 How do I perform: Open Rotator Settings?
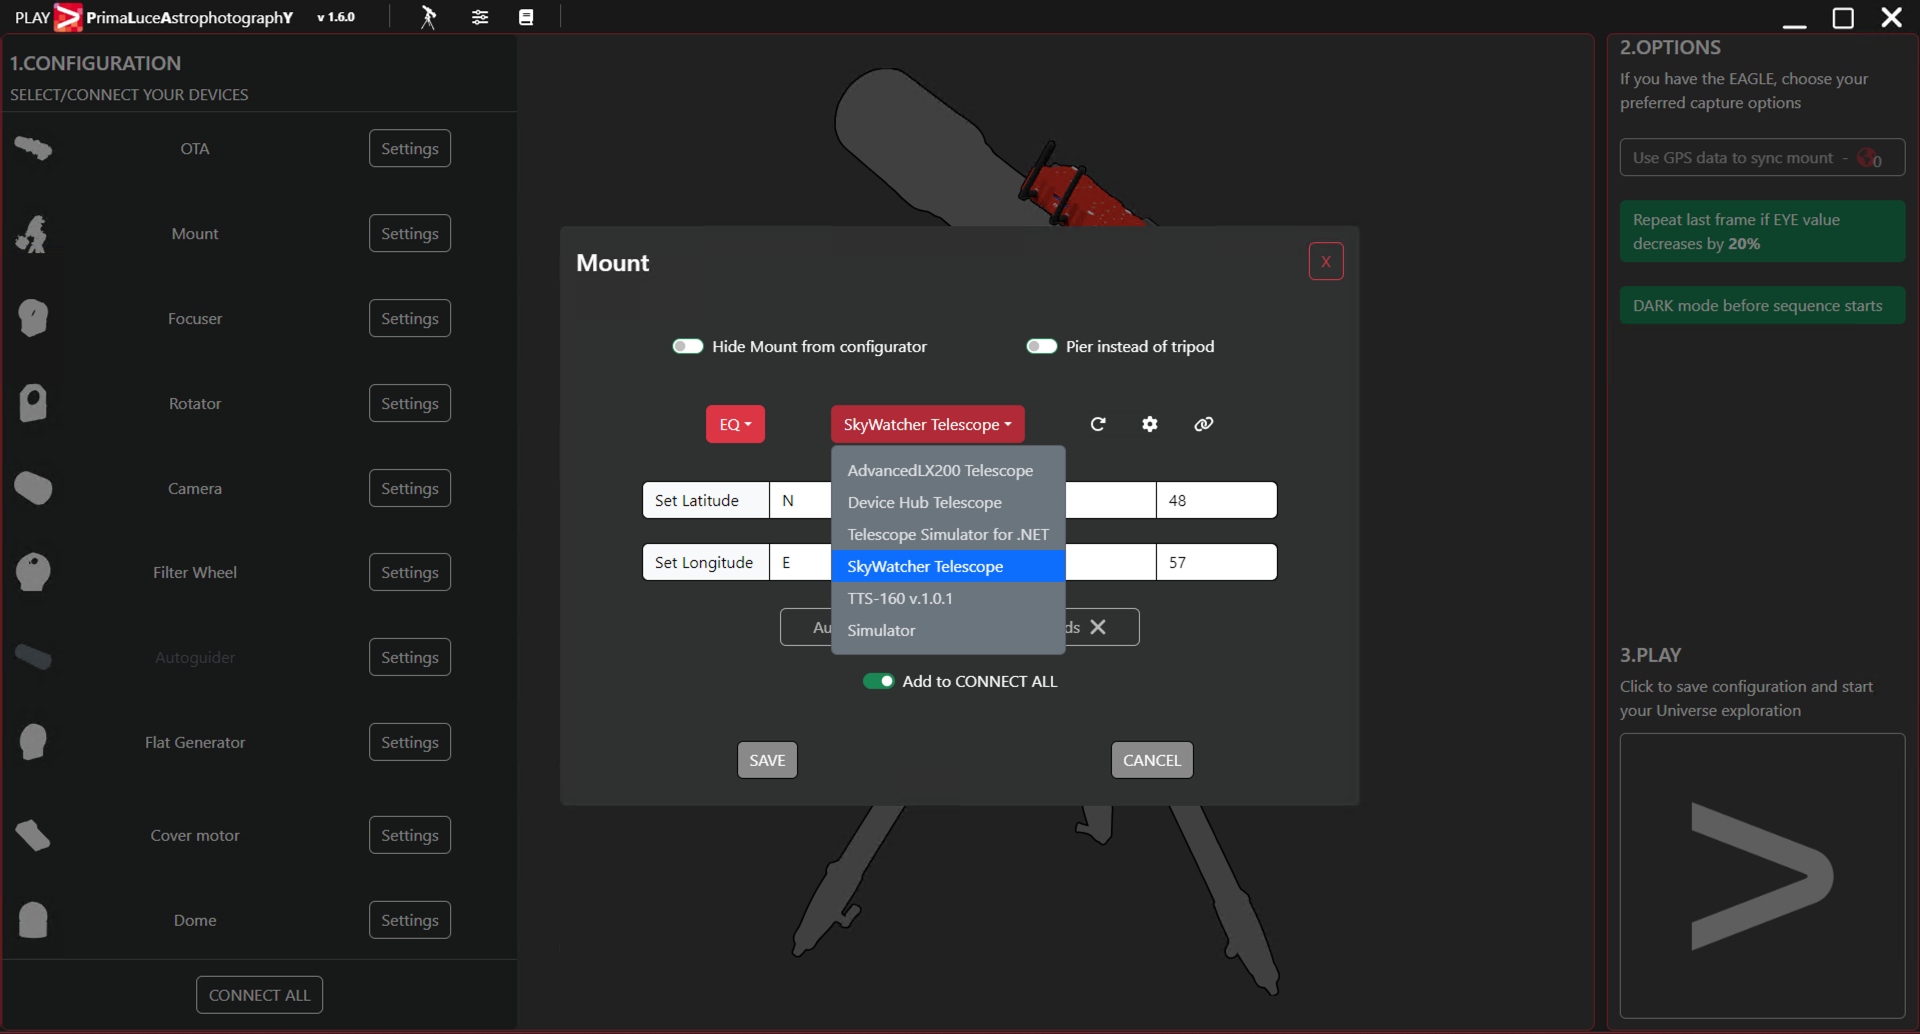tap(410, 403)
